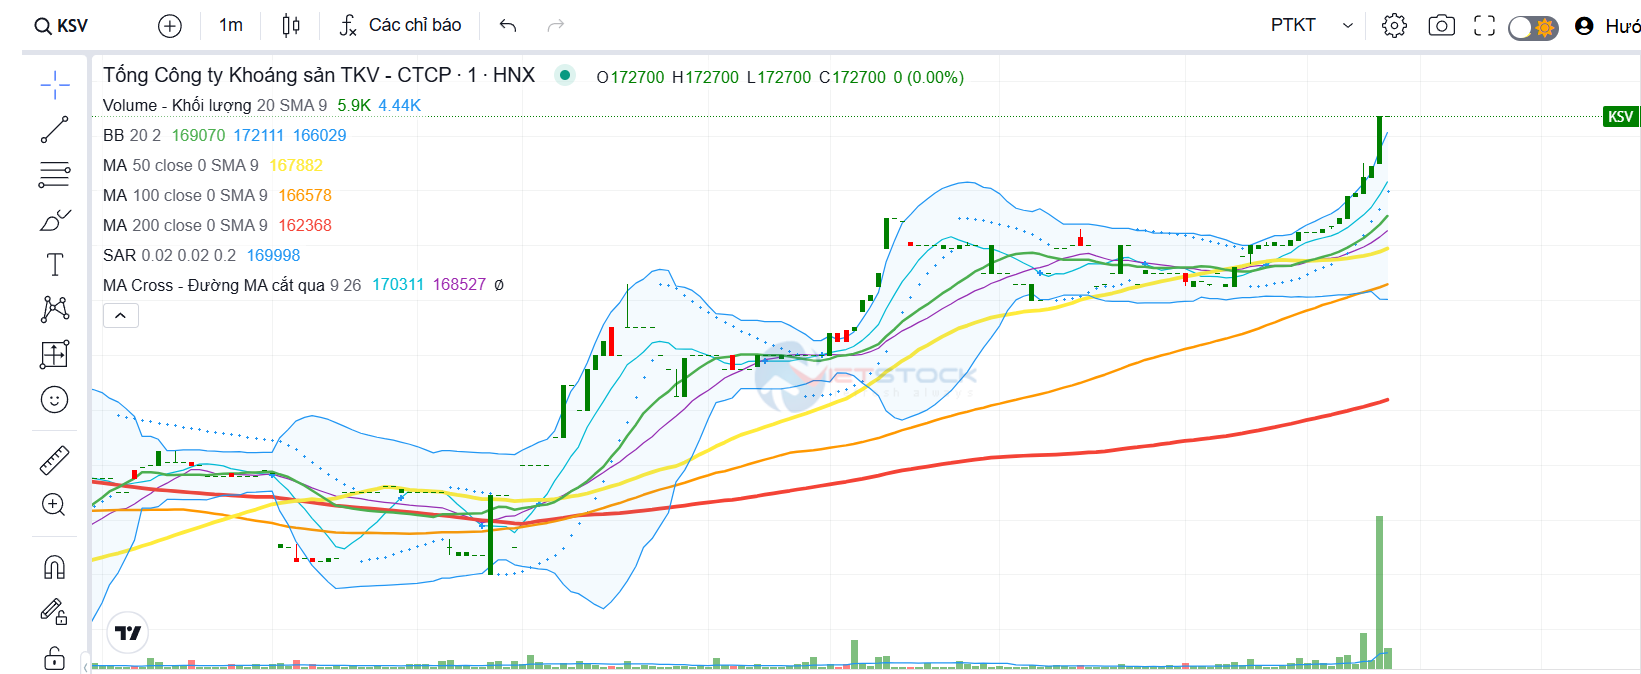Toggle magnet mode for drawings
Image resolution: width=1641 pixels, height=674 pixels.
pyautogui.click(x=55, y=567)
